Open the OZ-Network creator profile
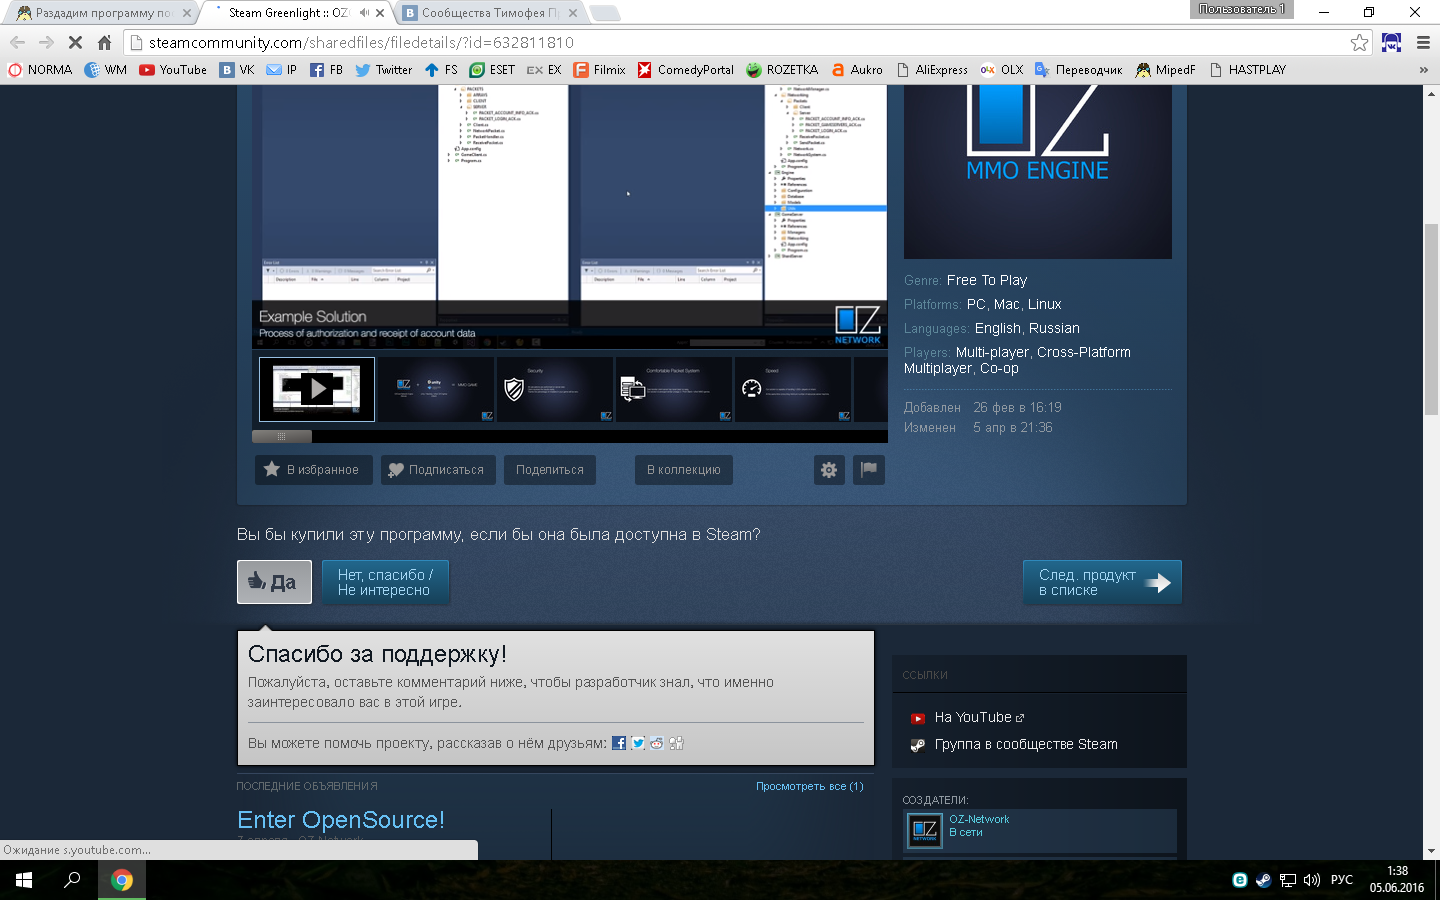The height and width of the screenshot is (900, 1440). [979, 819]
